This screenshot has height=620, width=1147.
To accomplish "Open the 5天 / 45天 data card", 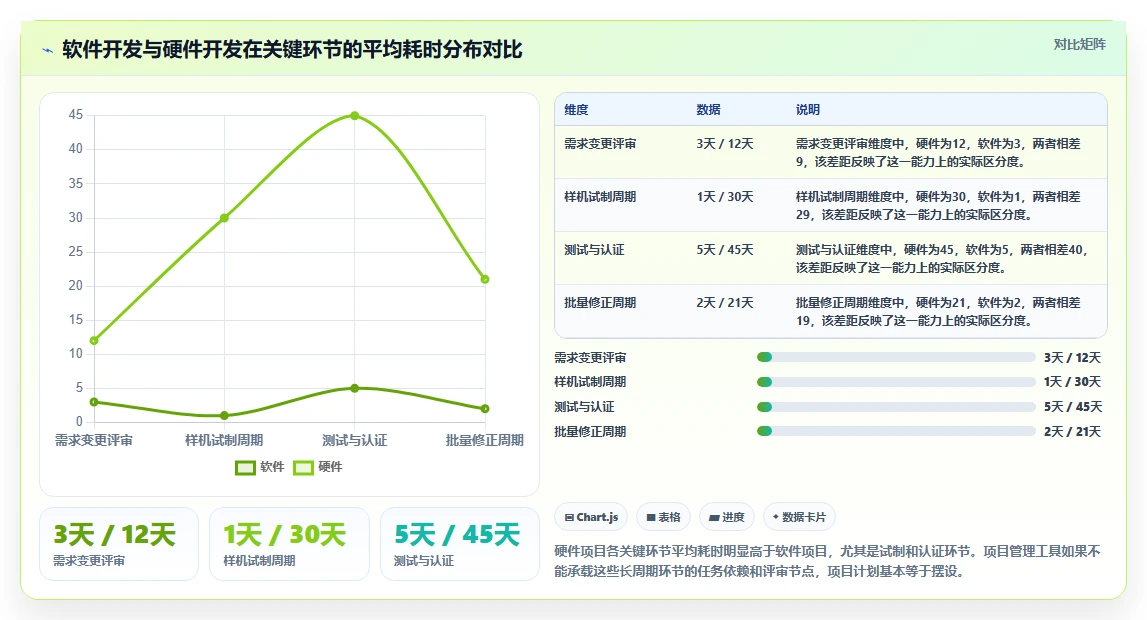I will [460, 544].
